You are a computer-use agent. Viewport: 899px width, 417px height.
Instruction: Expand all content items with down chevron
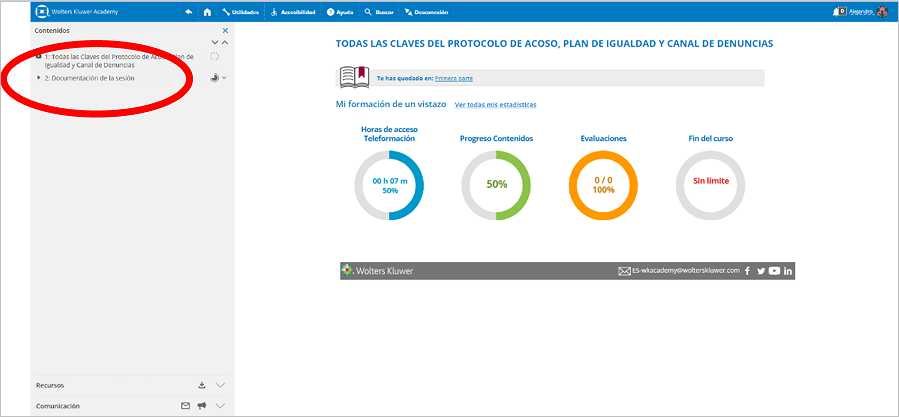click(215, 42)
